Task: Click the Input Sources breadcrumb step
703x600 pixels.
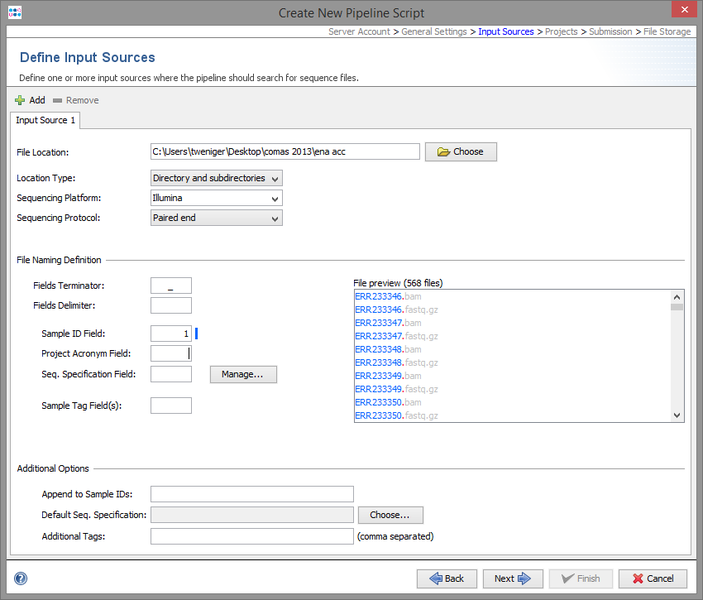Action: tap(506, 32)
